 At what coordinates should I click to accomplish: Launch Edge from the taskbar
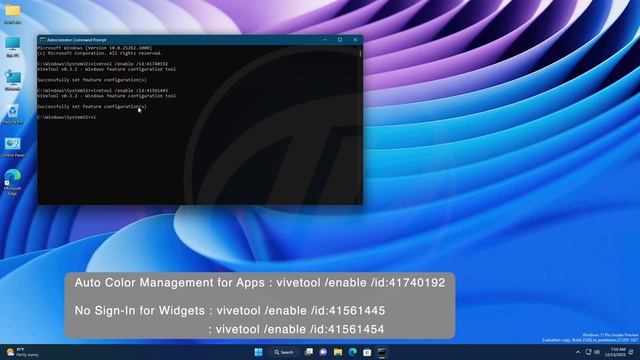click(352, 352)
